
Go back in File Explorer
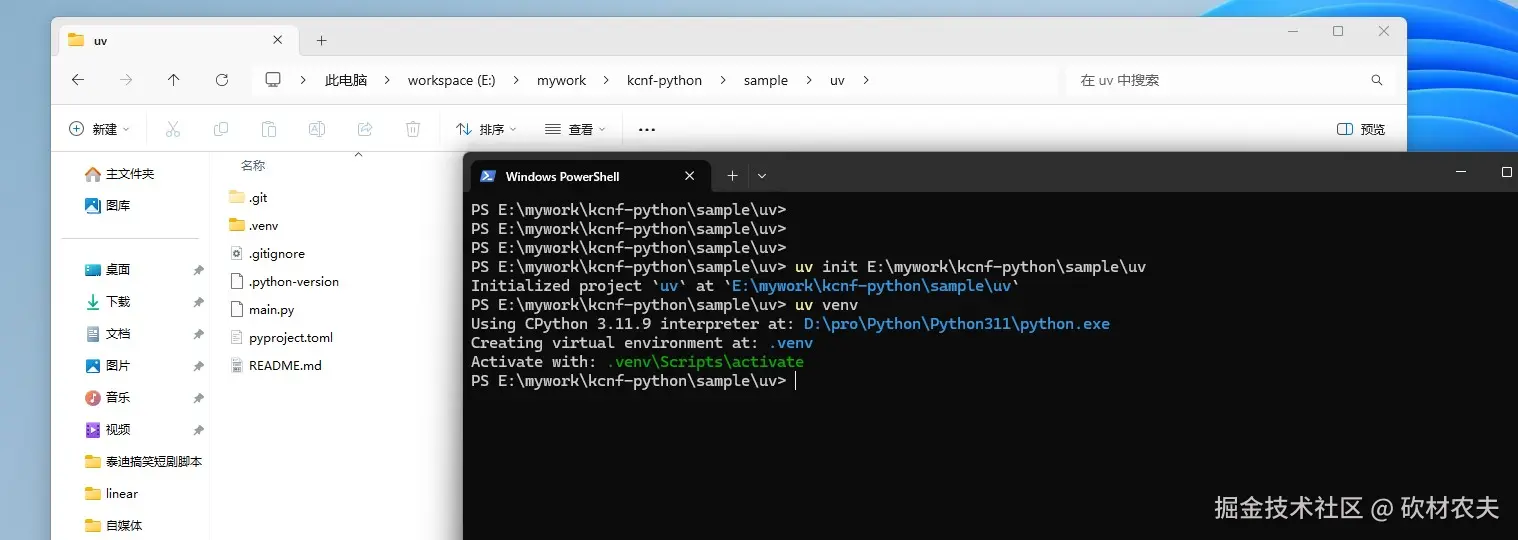click(x=78, y=80)
